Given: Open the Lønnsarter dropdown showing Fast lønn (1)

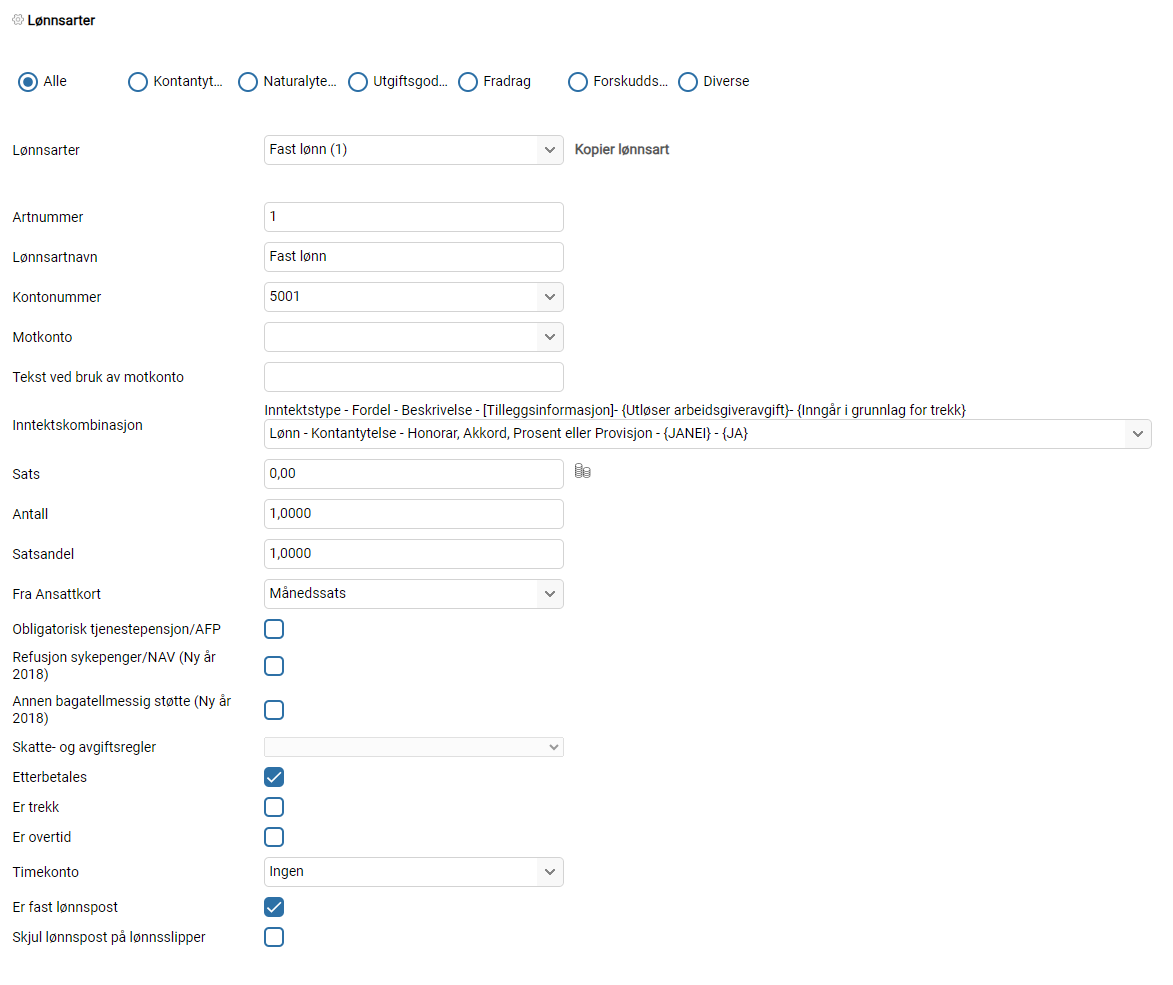Looking at the screenshot, I should pos(414,150).
